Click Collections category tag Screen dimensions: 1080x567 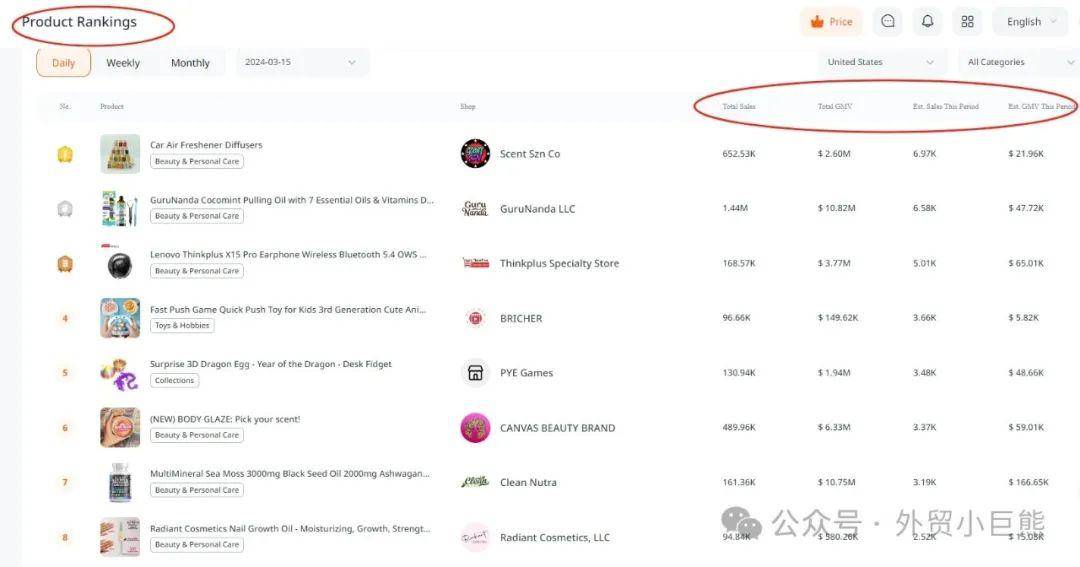[x=174, y=380]
